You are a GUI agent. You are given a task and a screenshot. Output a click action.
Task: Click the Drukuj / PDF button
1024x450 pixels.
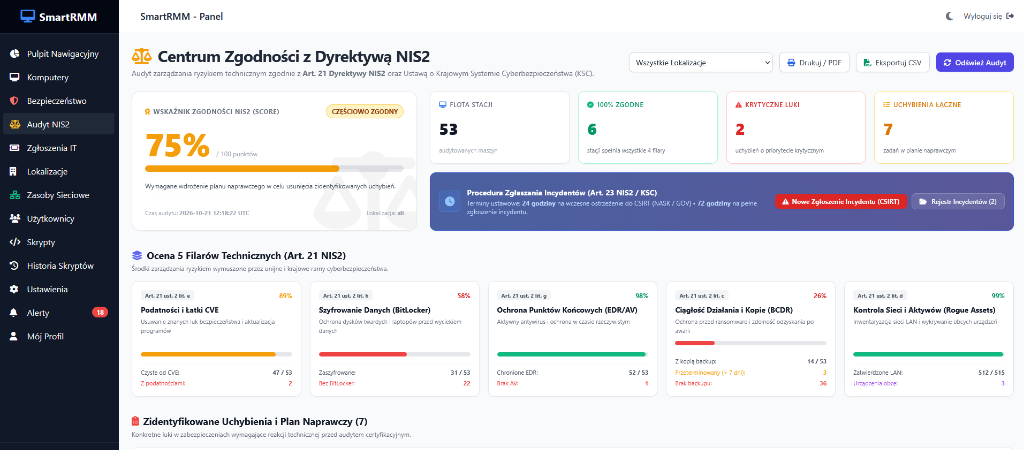point(814,63)
